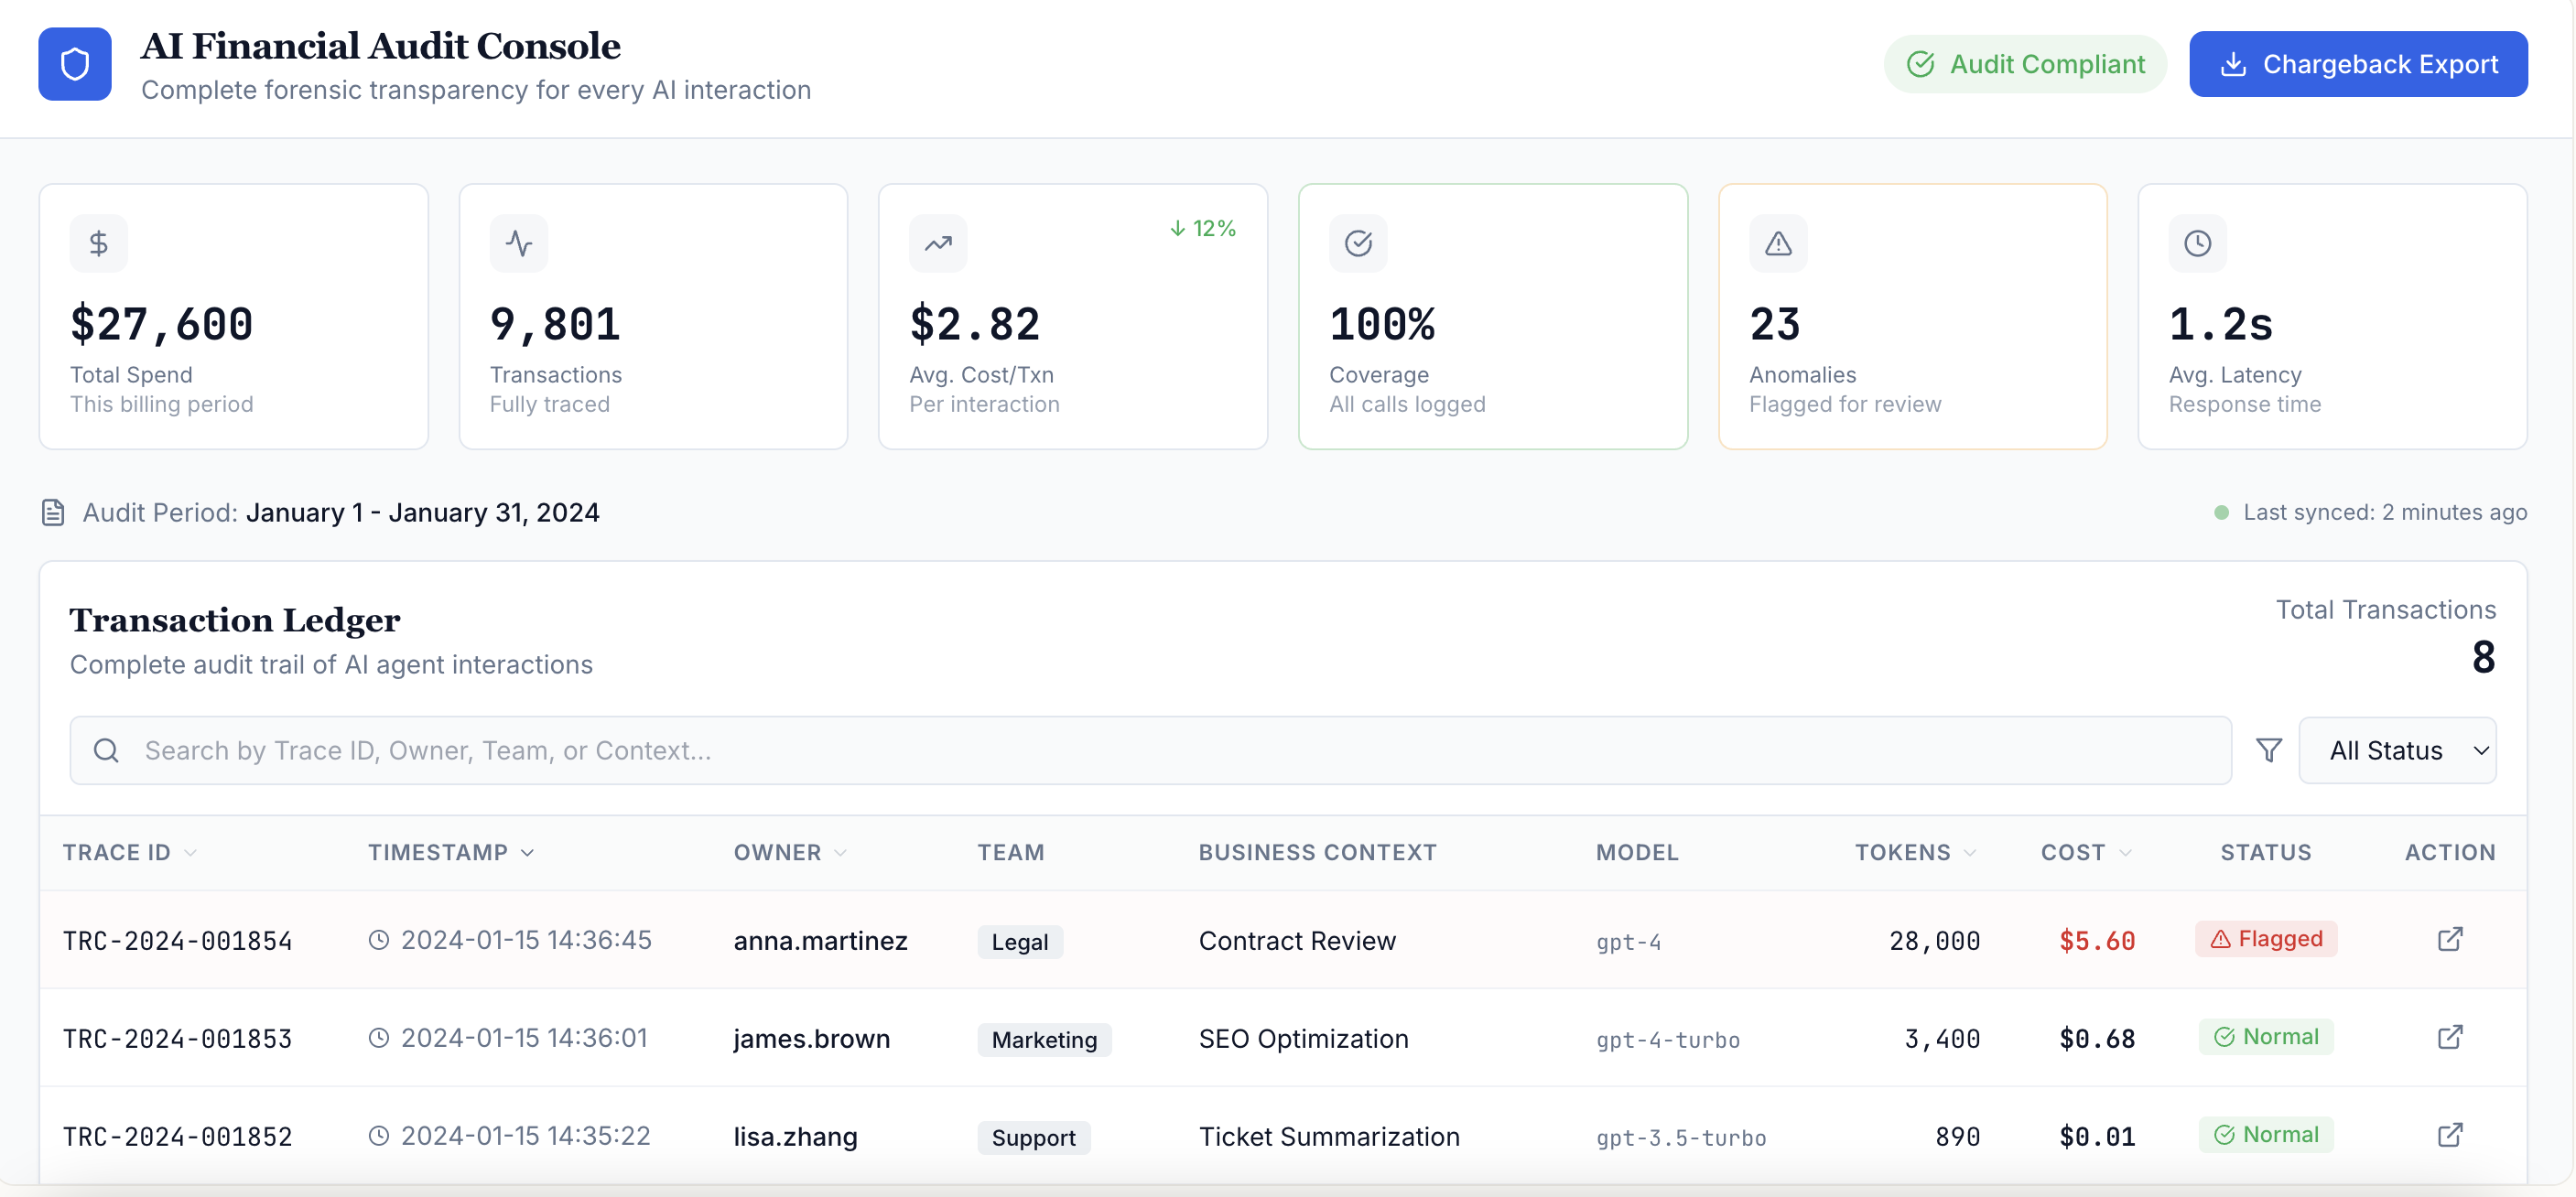Open details for trace TRC-2024-001854
Screen dimensions: 2576x1197
2449,939
